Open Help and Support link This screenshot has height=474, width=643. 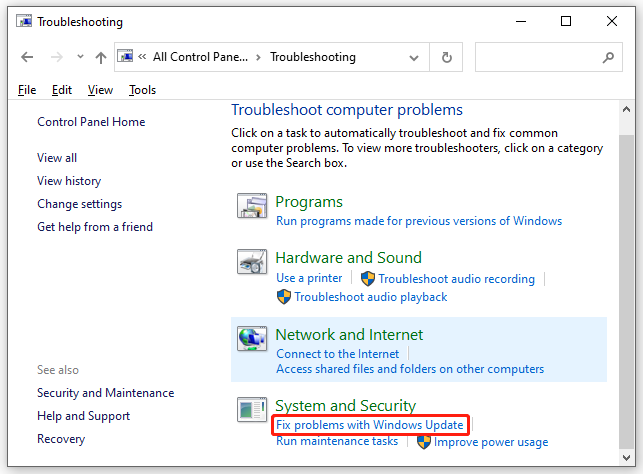click(x=83, y=416)
